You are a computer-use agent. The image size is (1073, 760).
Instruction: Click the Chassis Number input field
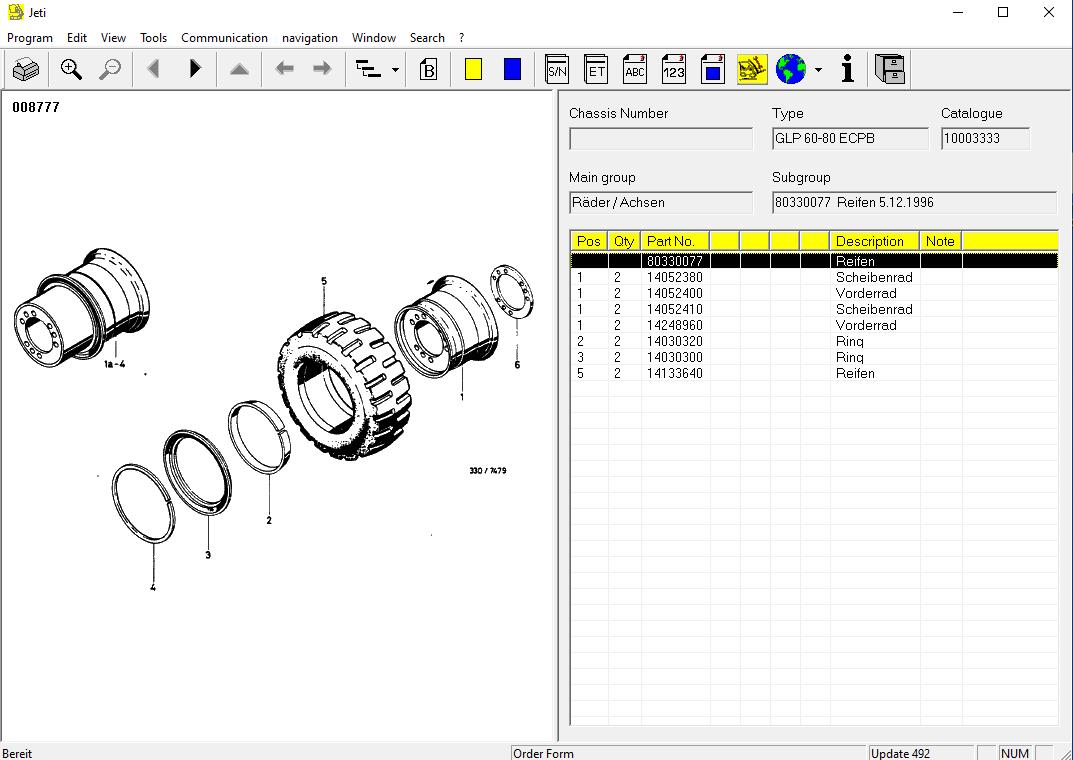pos(661,138)
